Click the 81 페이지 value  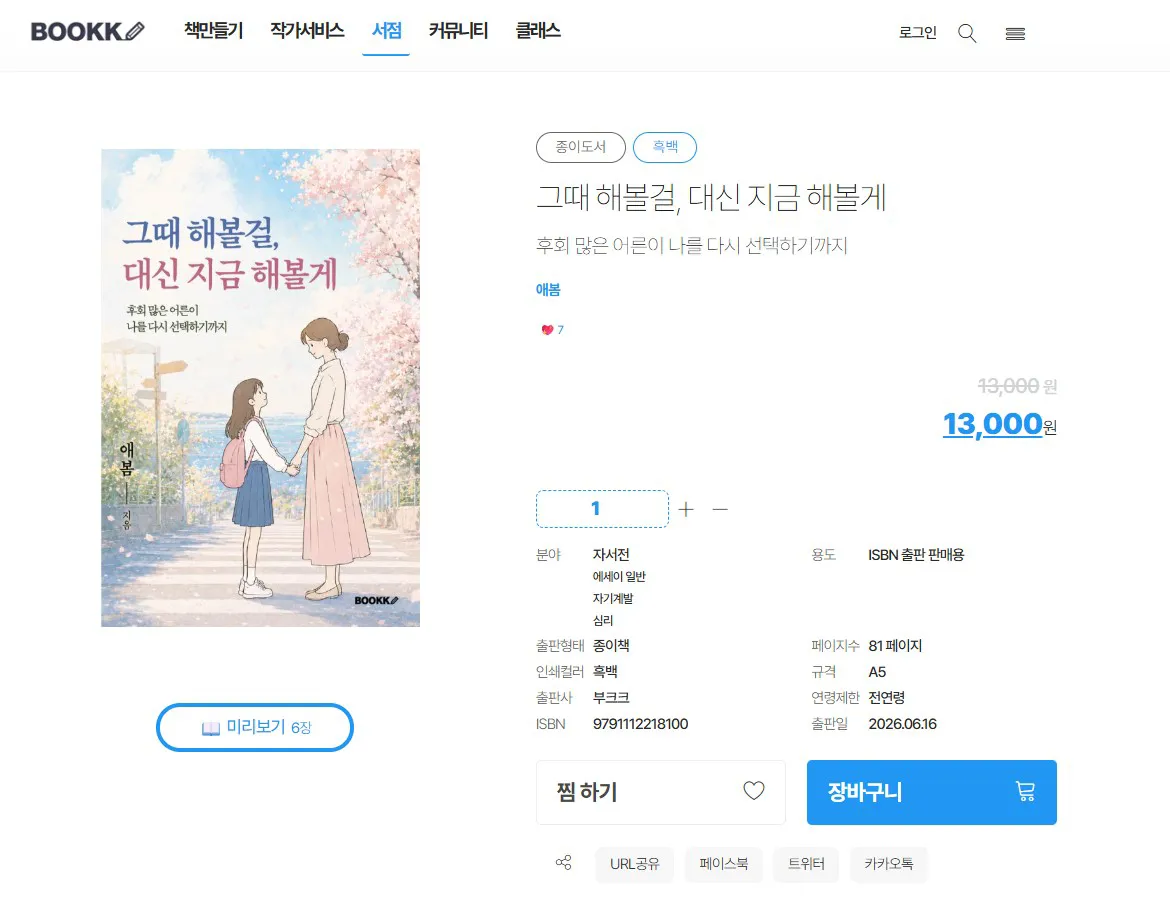click(x=895, y=646)
